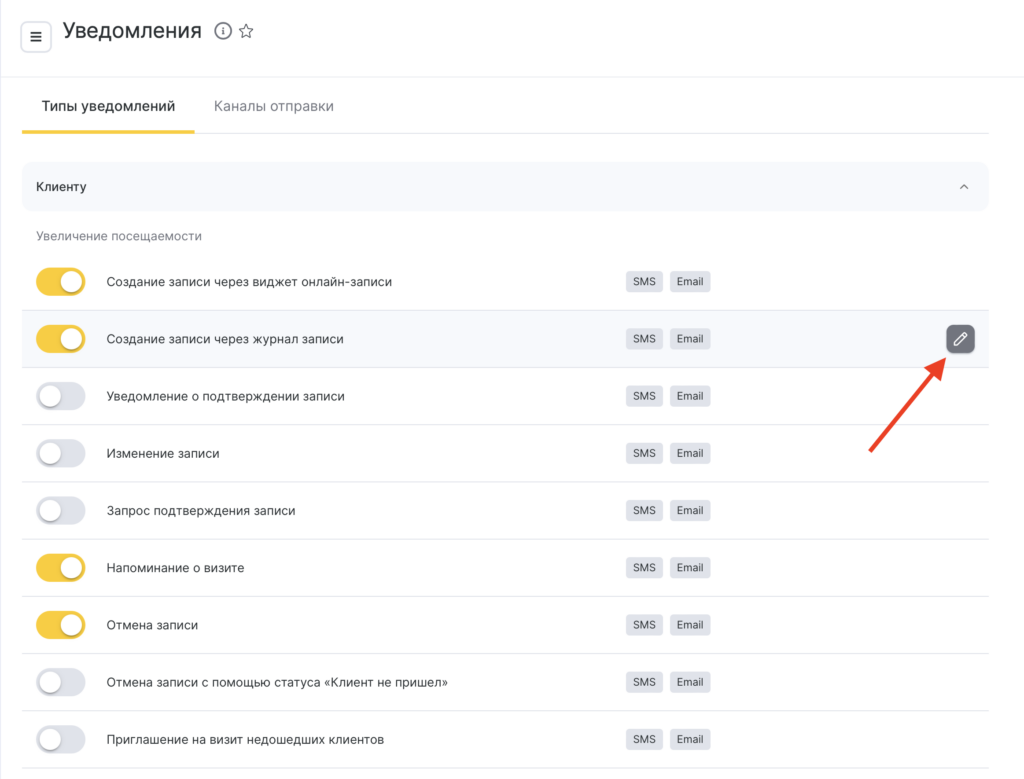Toggle Приглашение на визит недошедших клиентов
Screen dimensions: 1024x779
click(x=61, y=740)
